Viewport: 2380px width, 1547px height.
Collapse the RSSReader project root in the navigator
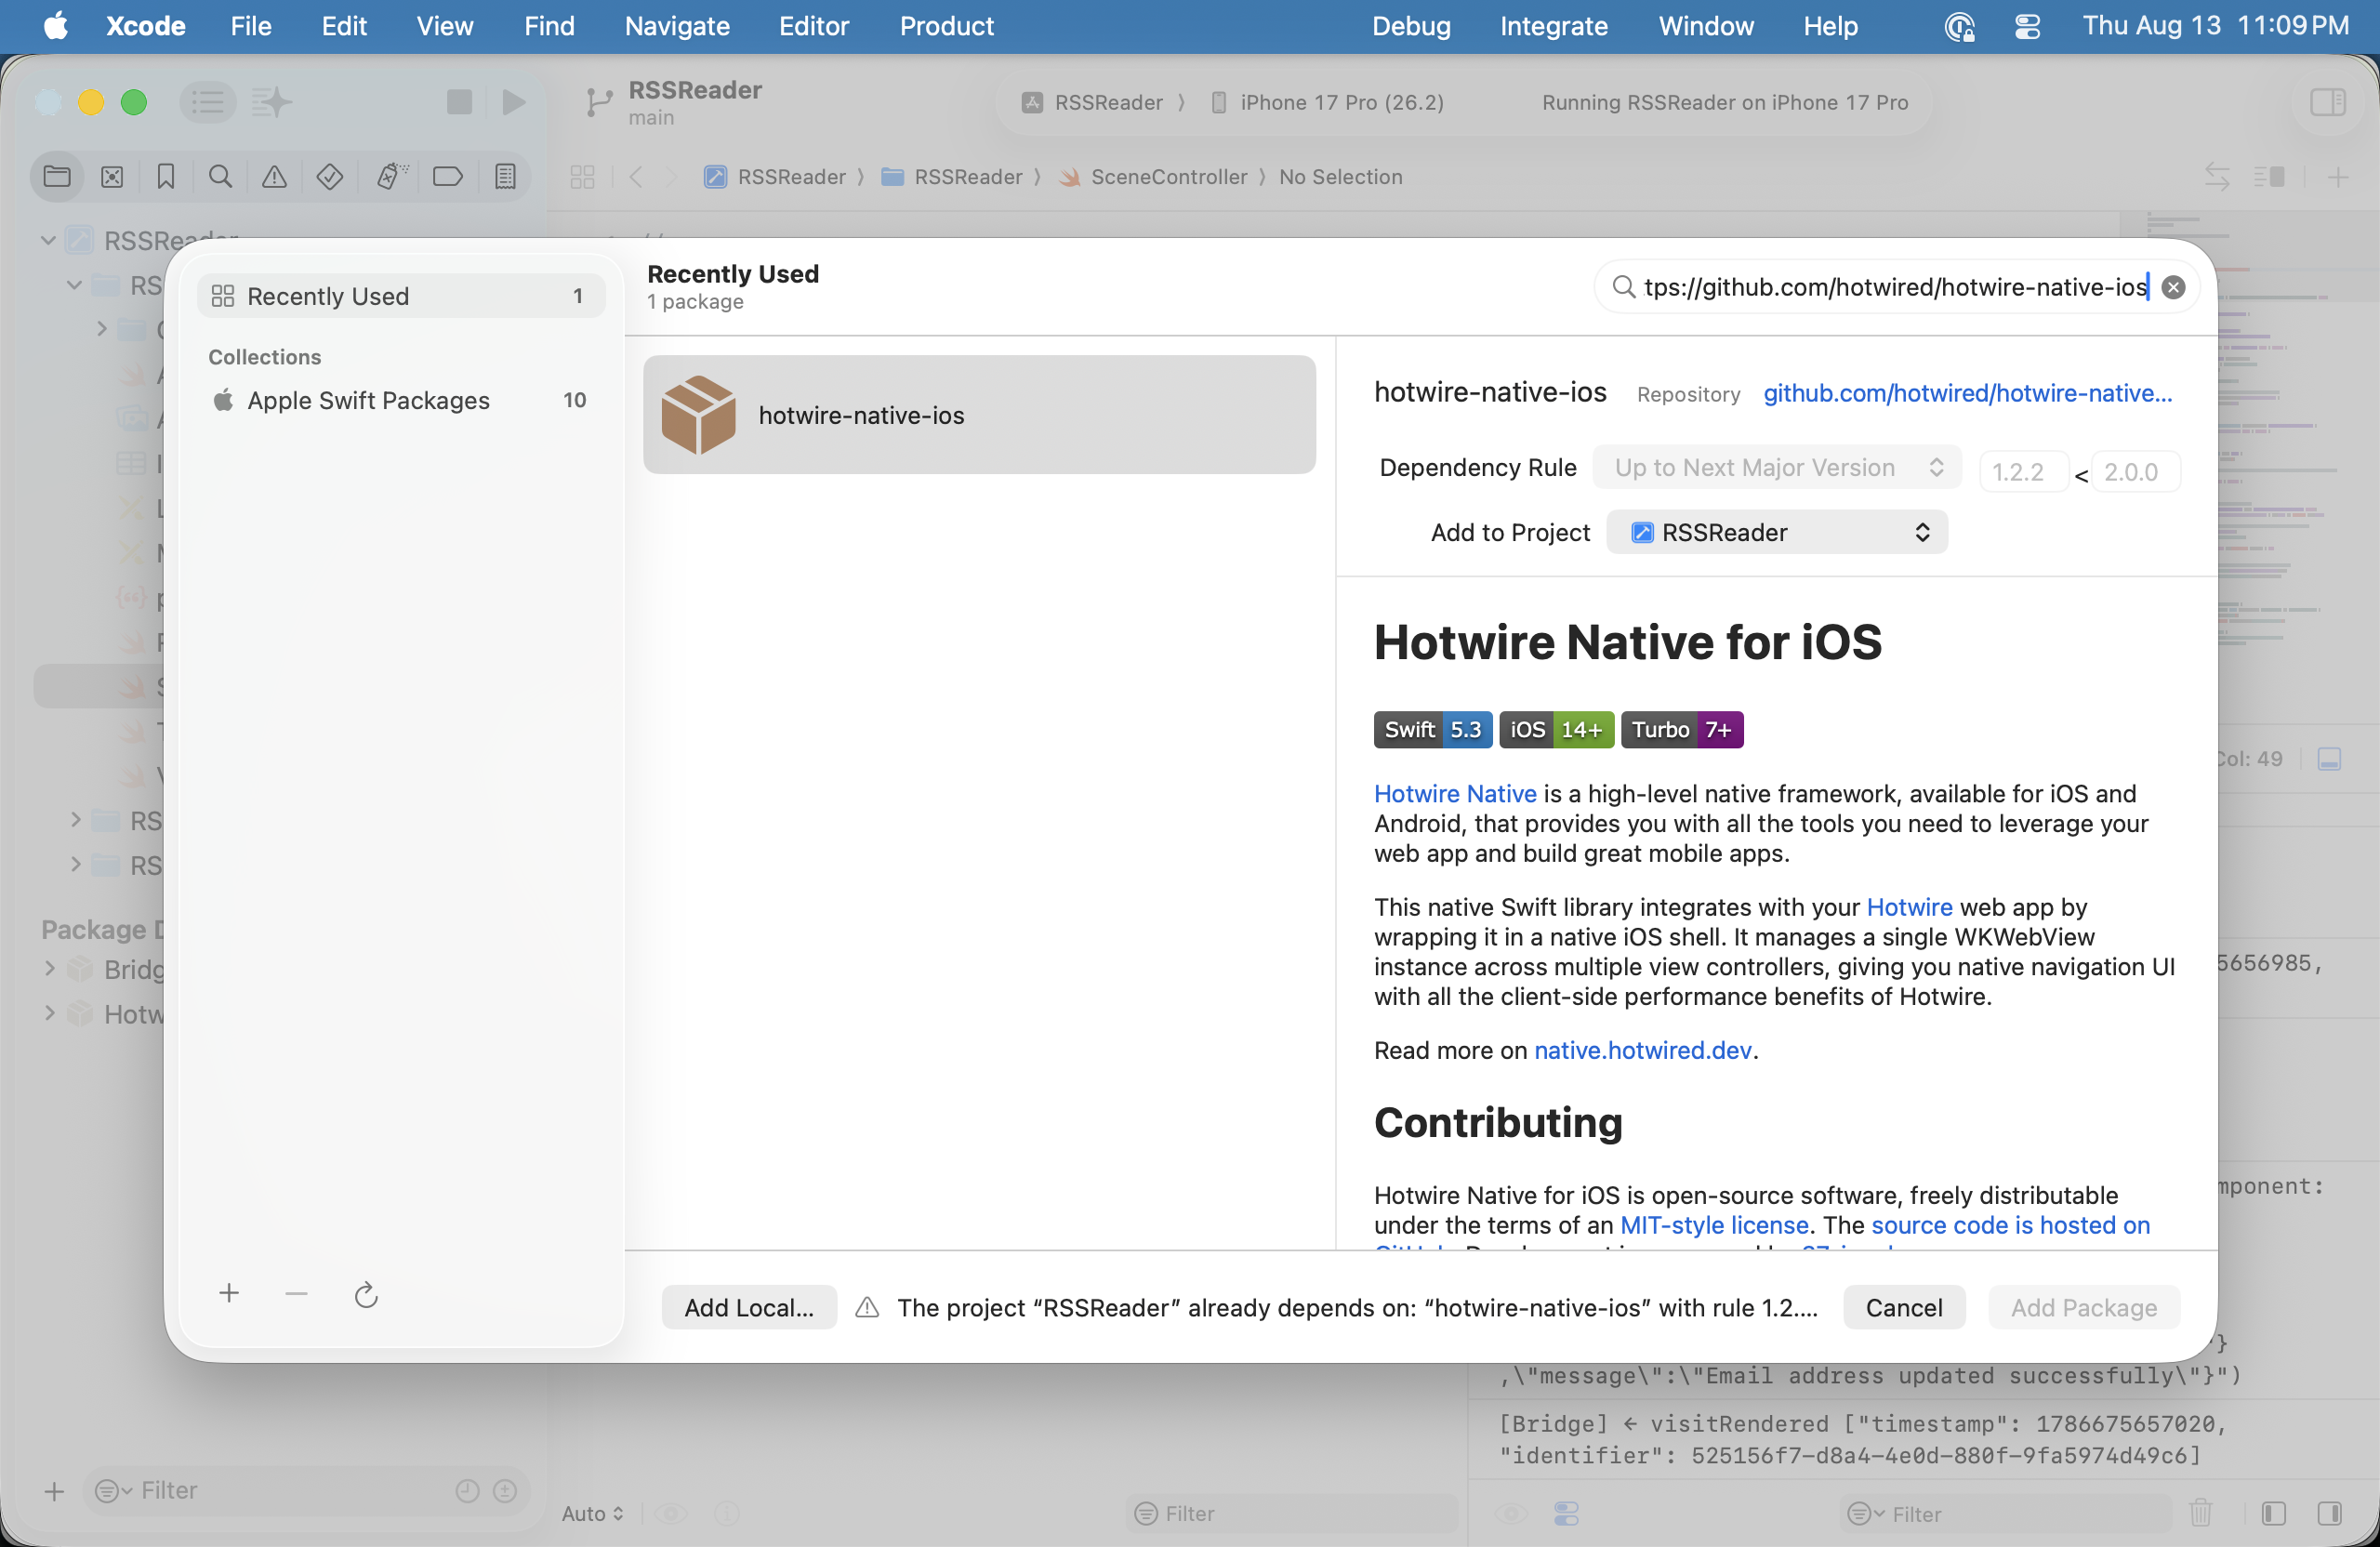[x=48, y=240]
